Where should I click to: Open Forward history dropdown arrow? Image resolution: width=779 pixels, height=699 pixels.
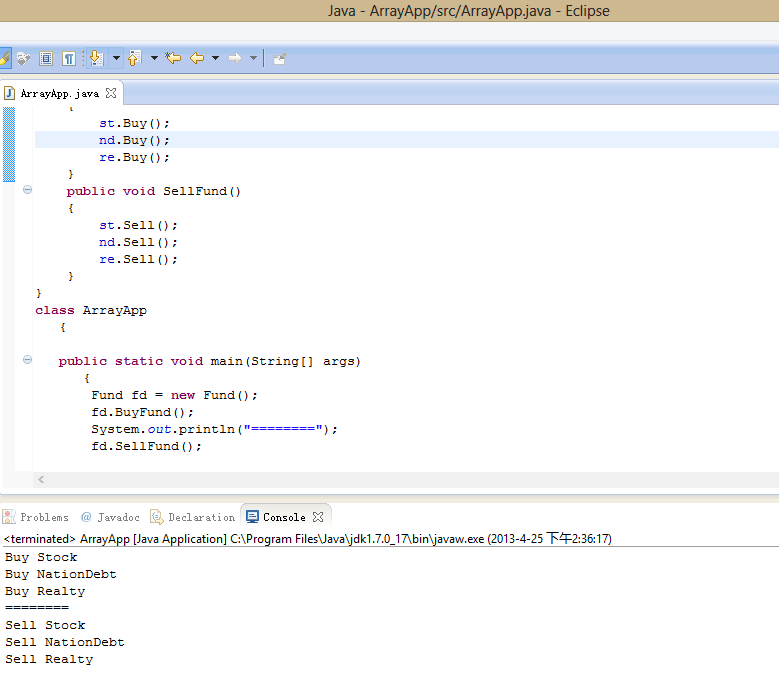253,58
